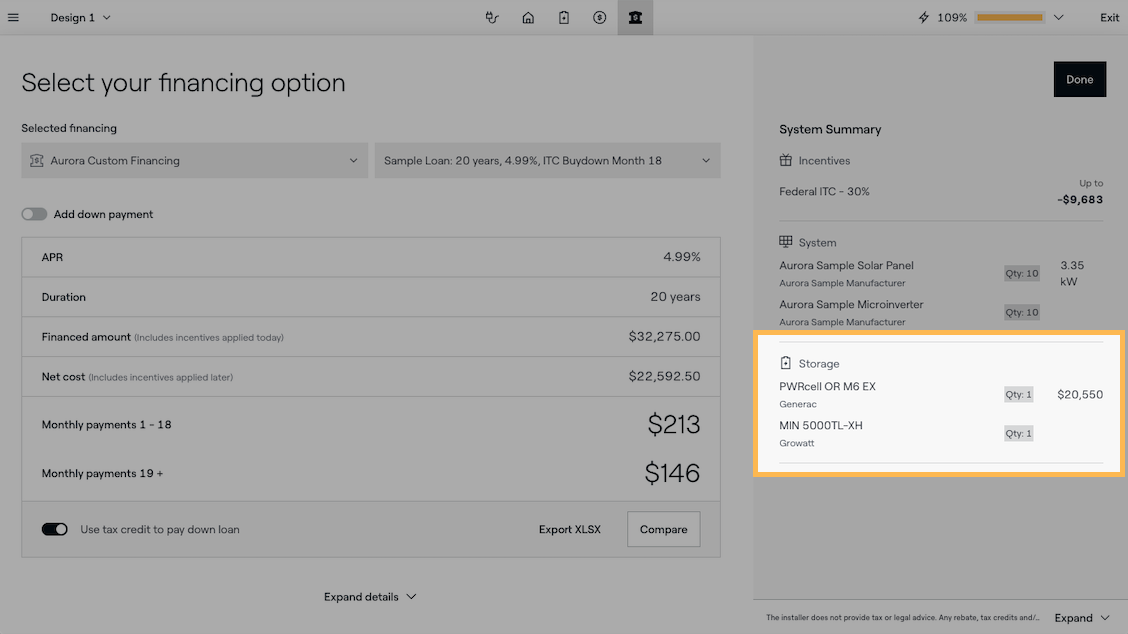Open the battery storage step icon
Image resolution: width=1128 pixels, height=634 pixels.
564,17
